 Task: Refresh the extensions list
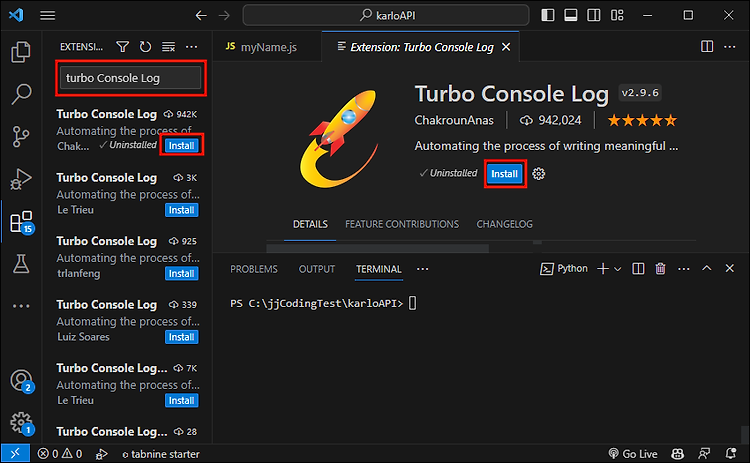pyautogui.click(x=145, y=46)
